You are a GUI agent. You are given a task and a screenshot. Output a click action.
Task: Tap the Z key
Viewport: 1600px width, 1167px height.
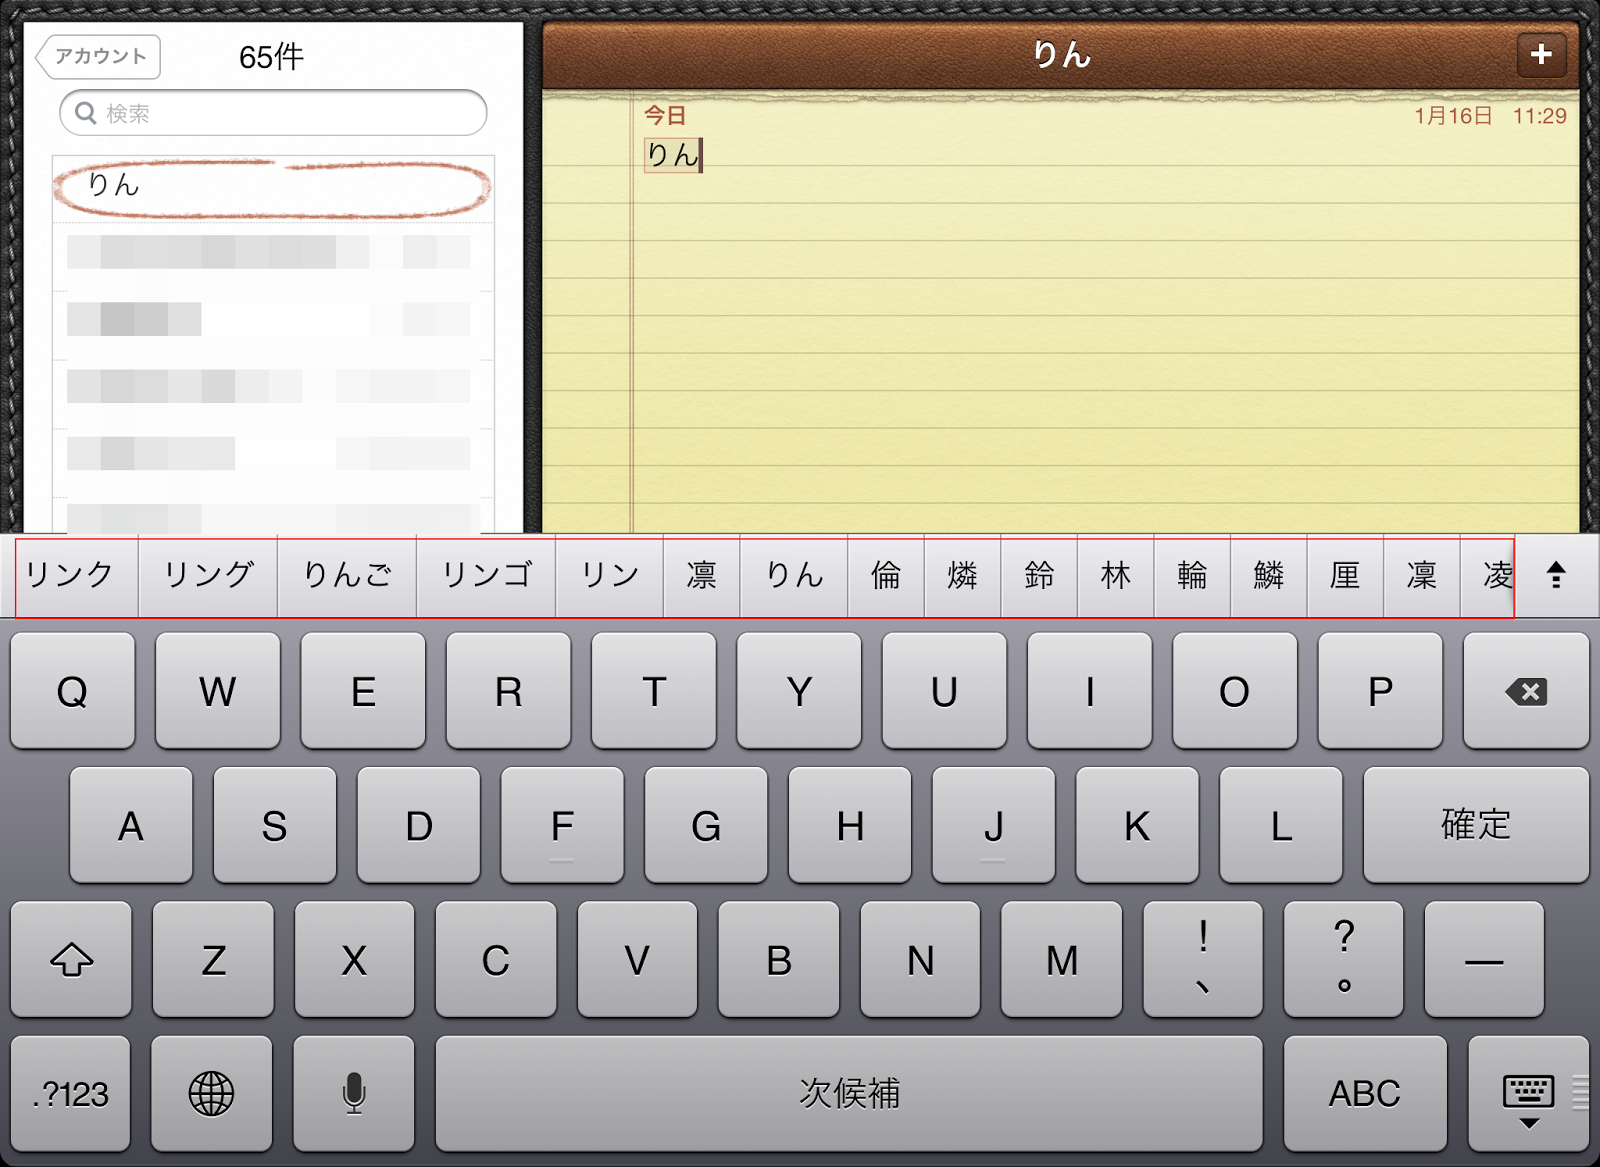click(213, 960)
